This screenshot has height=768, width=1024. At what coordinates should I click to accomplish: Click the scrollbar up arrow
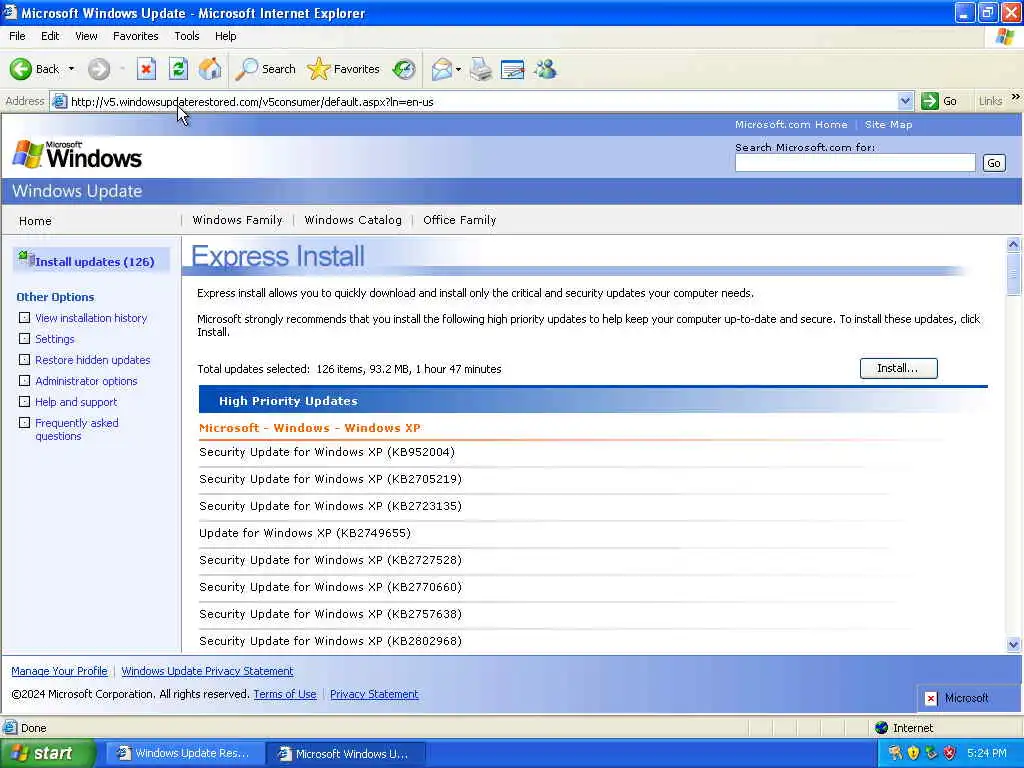point(1014,245)
